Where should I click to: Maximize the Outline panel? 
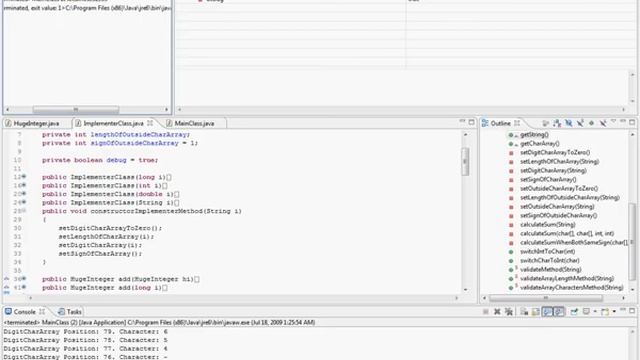632,122
